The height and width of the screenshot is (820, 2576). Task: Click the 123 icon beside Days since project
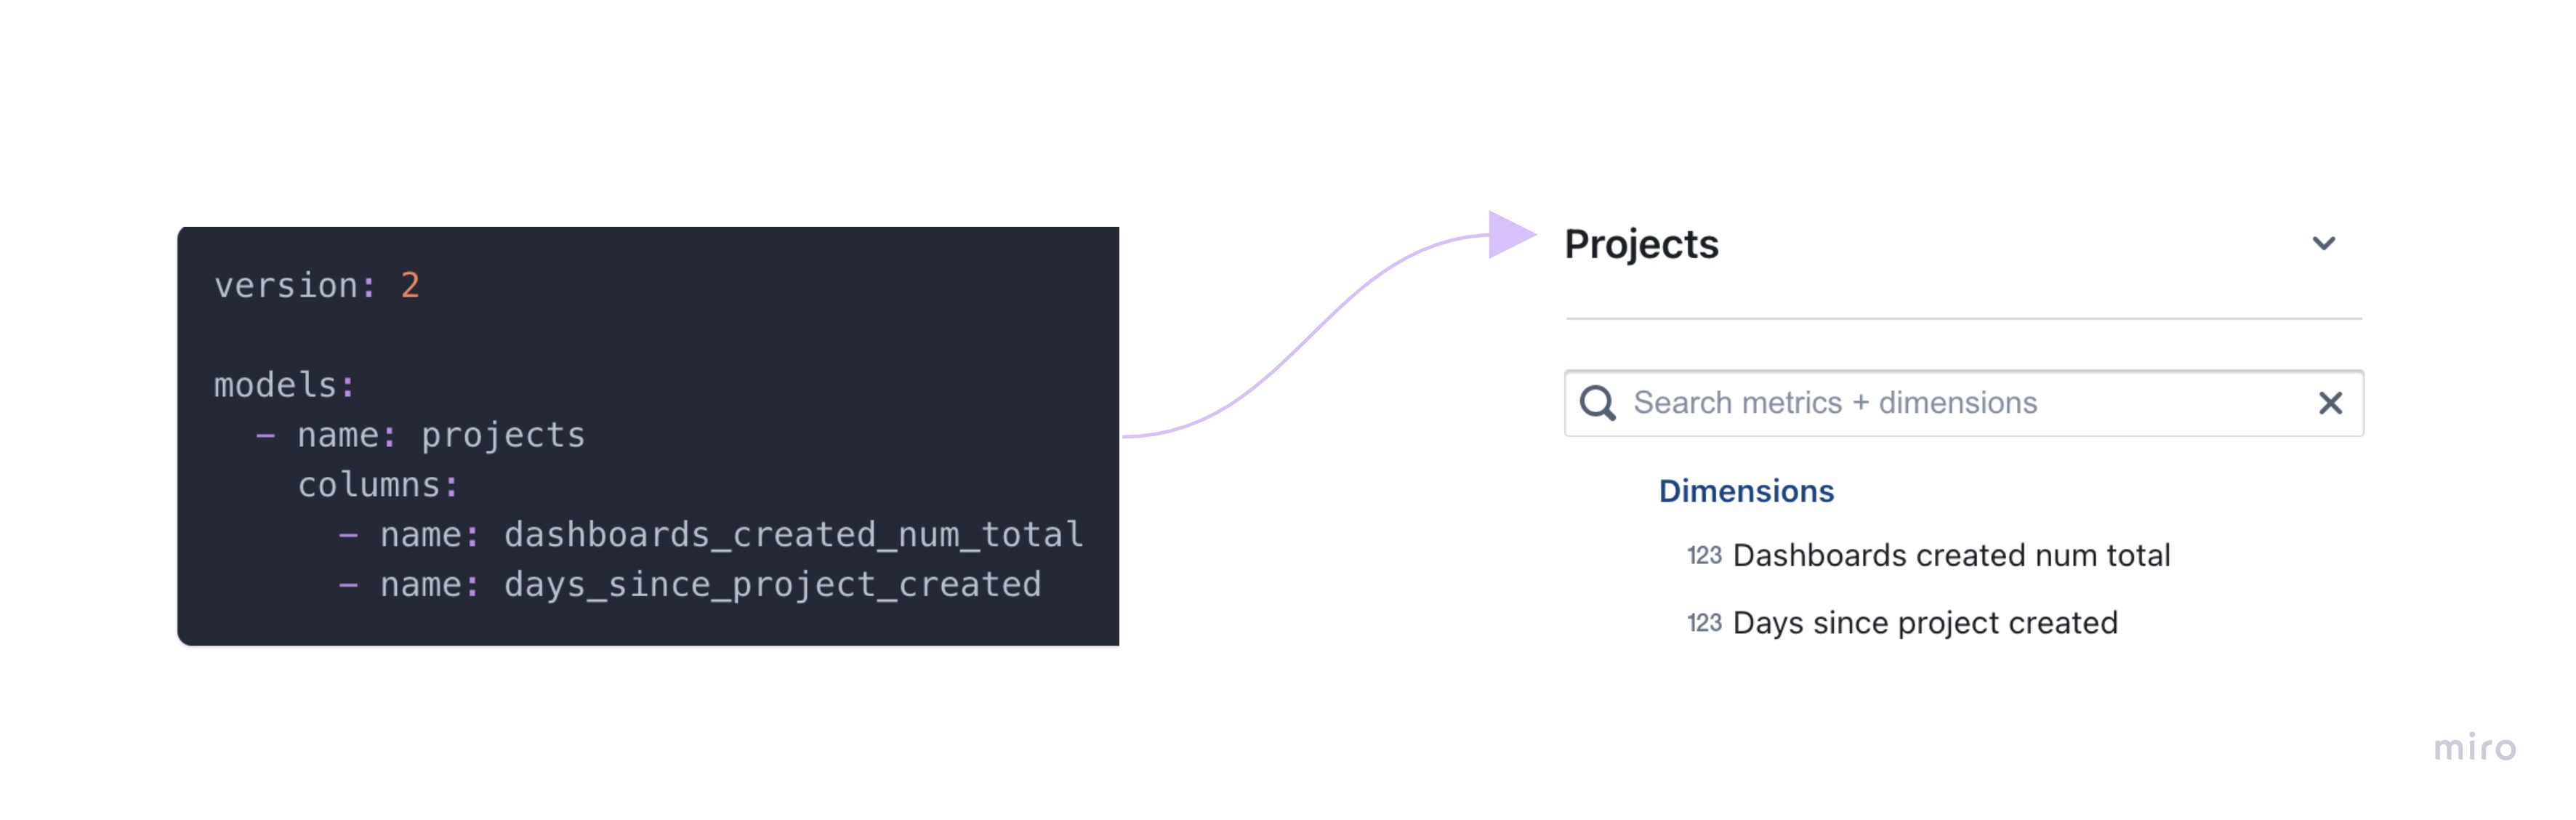[1704, 623]
